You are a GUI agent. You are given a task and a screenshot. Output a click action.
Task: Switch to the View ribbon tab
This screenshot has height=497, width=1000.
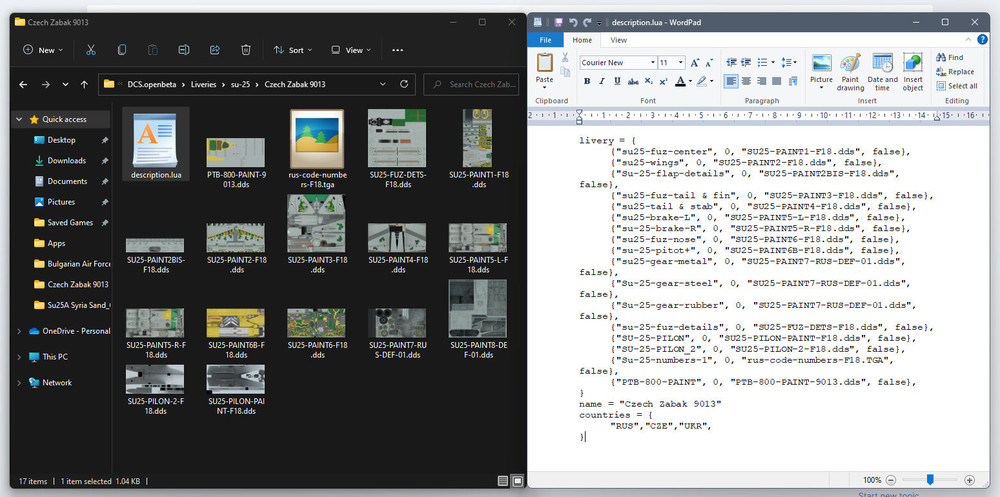(x=619, y=40)
